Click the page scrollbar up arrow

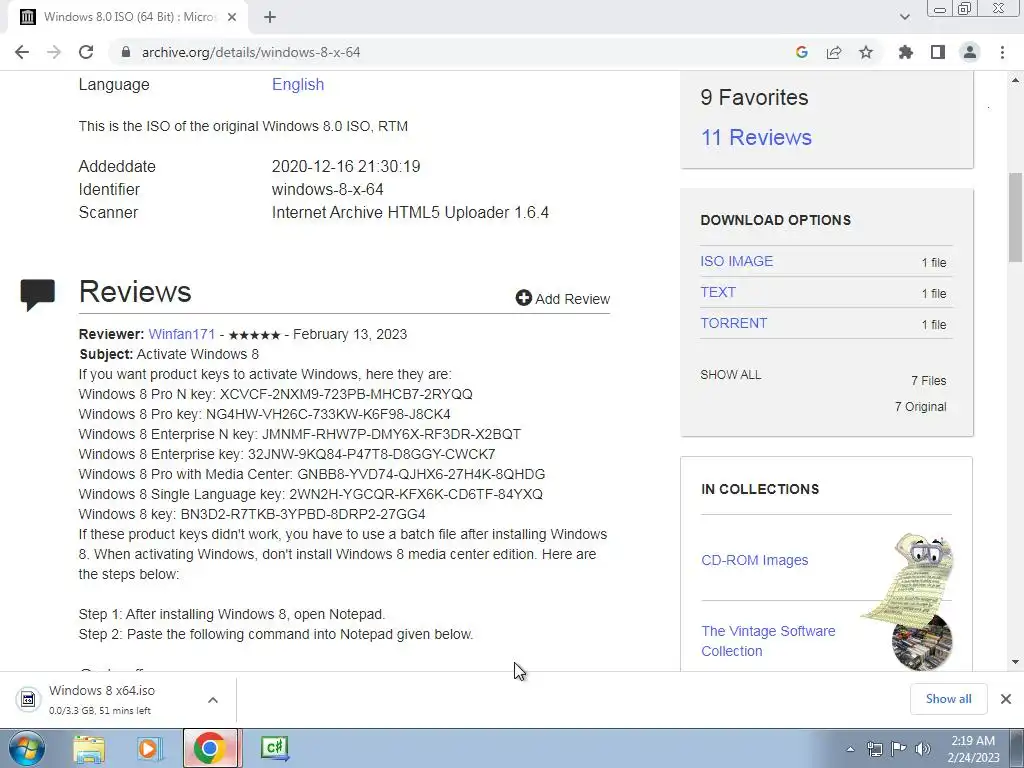click(1016, 80)
